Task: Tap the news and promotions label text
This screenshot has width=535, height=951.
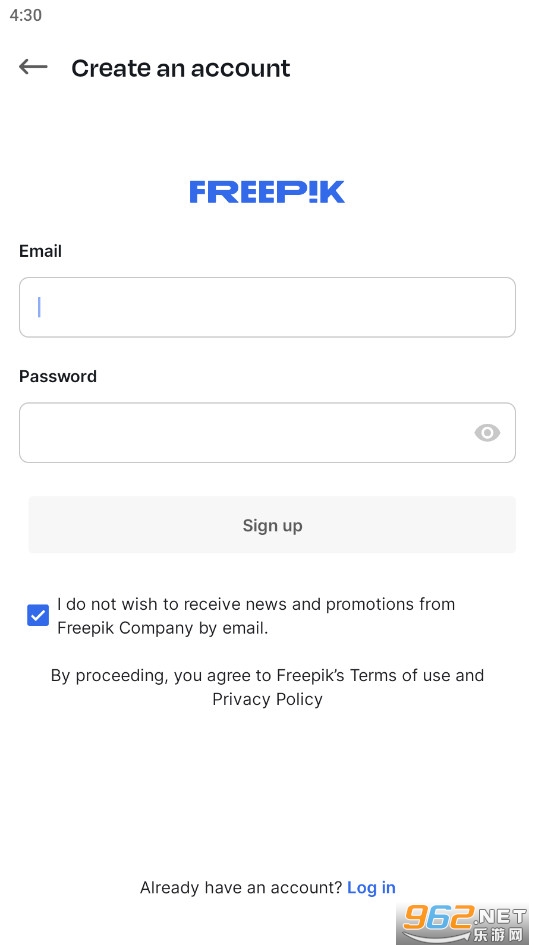Action: coord(256,616)
